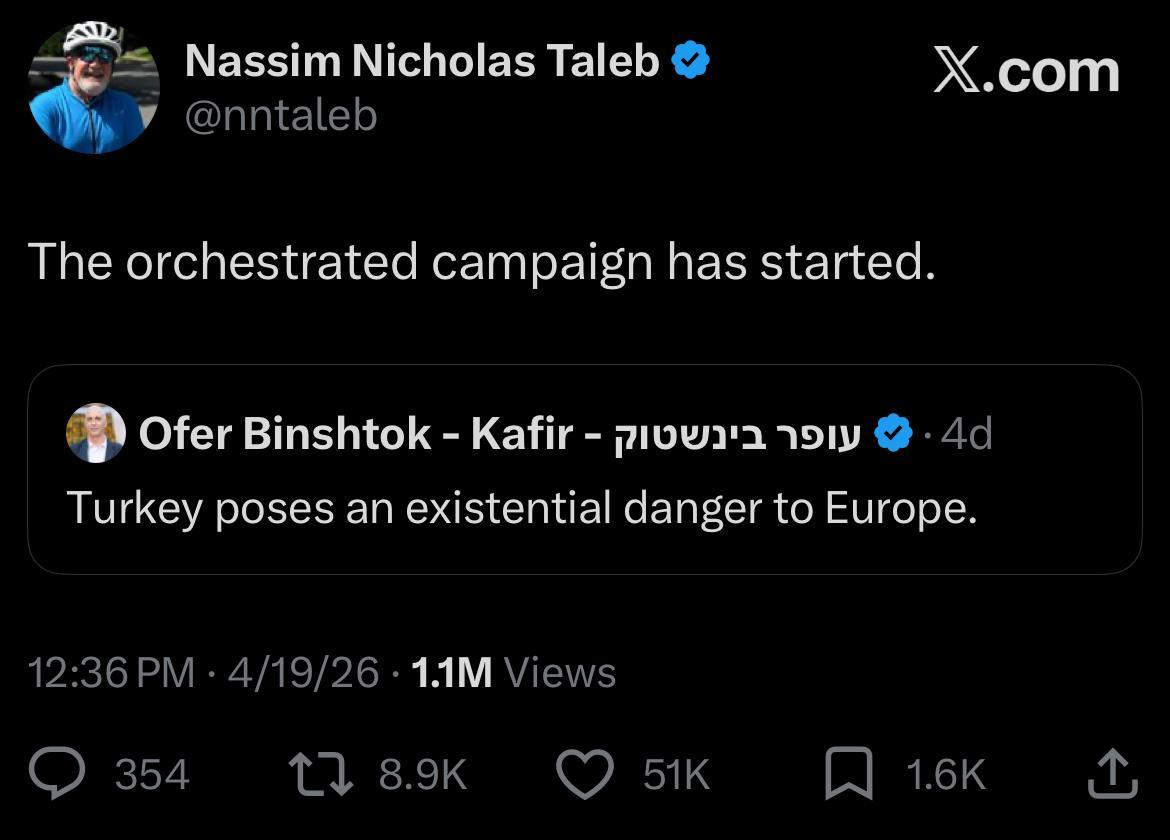Click the 51K likes count
The image size is (1170, 840).
click(x=676, y=775)
